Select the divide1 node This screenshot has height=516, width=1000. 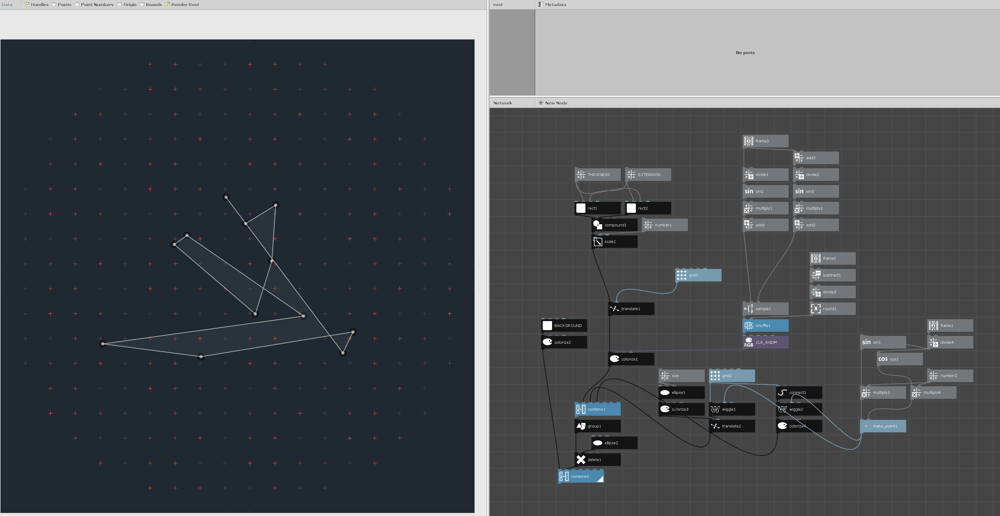tap(765, 174)
